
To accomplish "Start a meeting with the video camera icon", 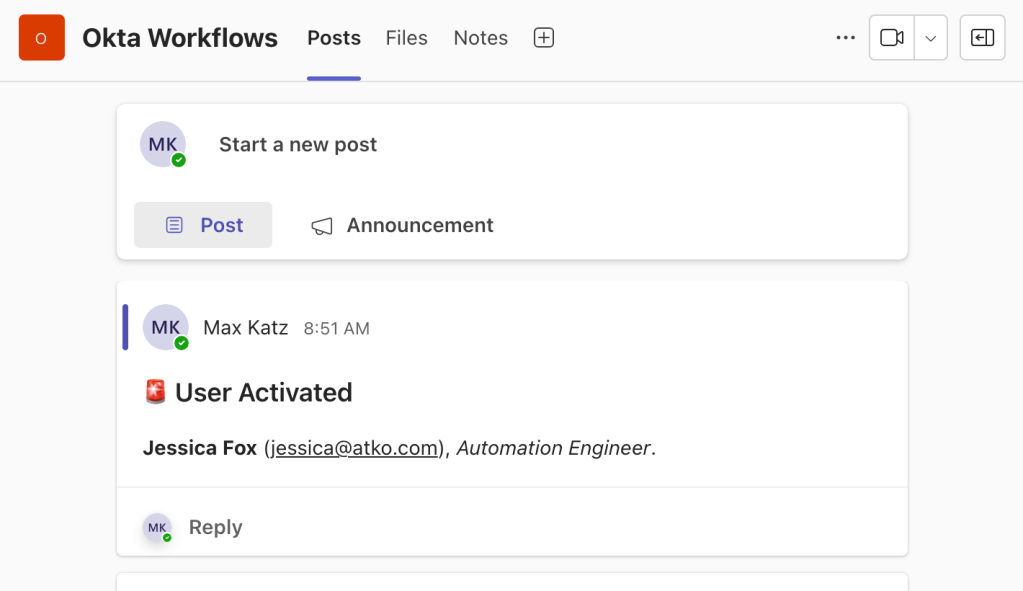I will 891,38.
